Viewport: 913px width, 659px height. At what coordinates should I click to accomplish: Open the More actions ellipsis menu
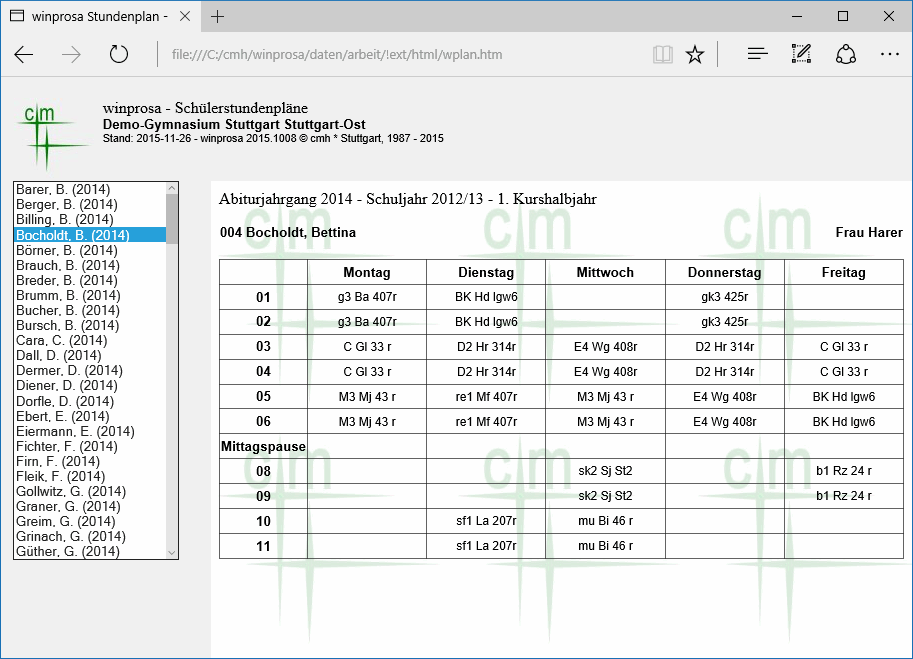890,54
